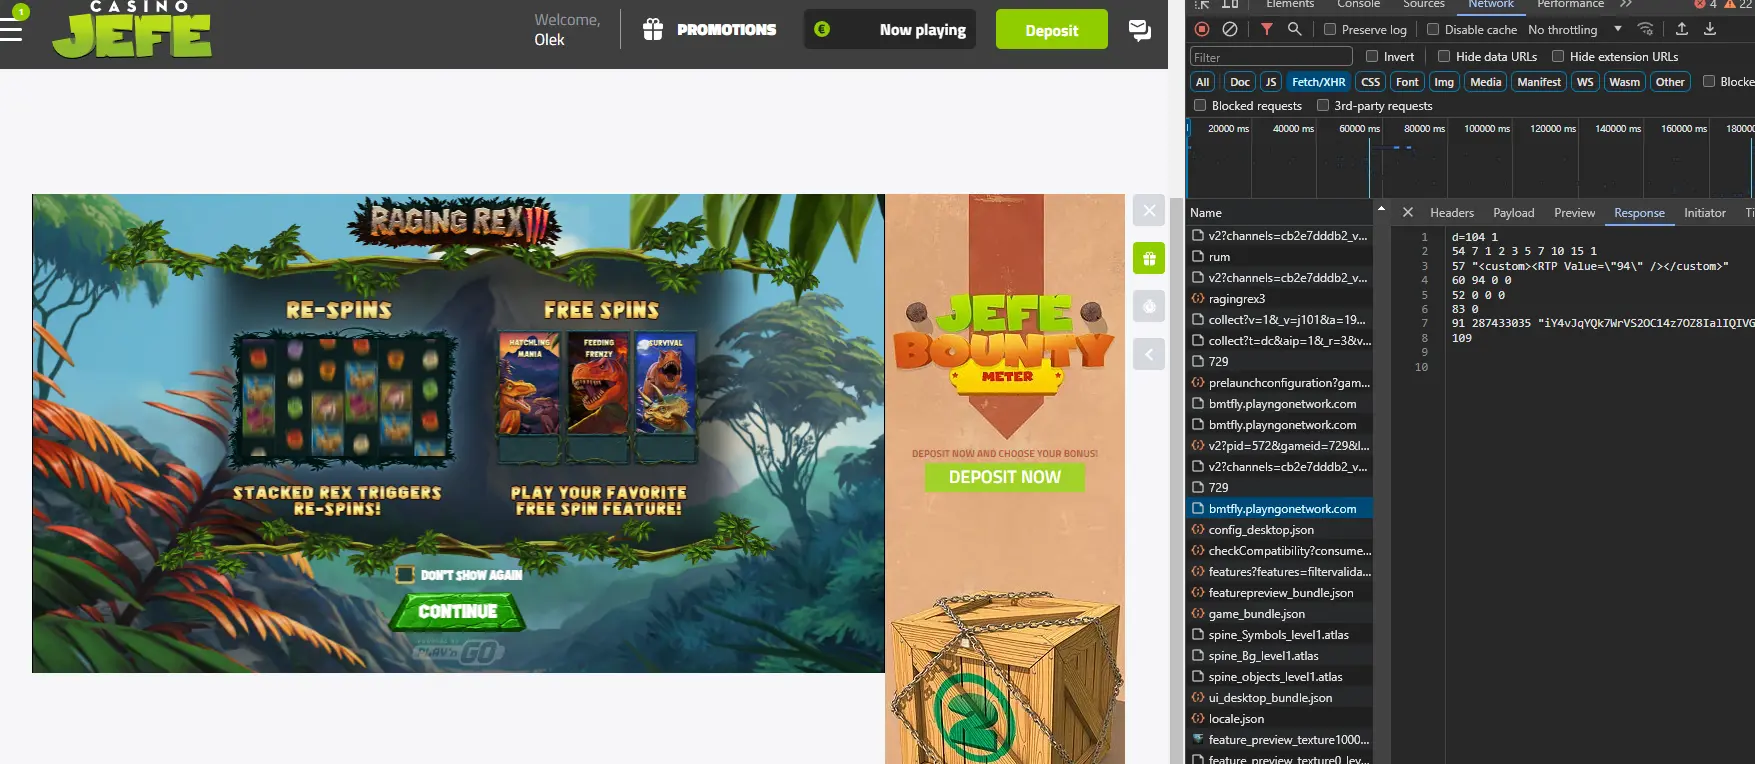Click the stop recording network log icon

coord(1202,29)
